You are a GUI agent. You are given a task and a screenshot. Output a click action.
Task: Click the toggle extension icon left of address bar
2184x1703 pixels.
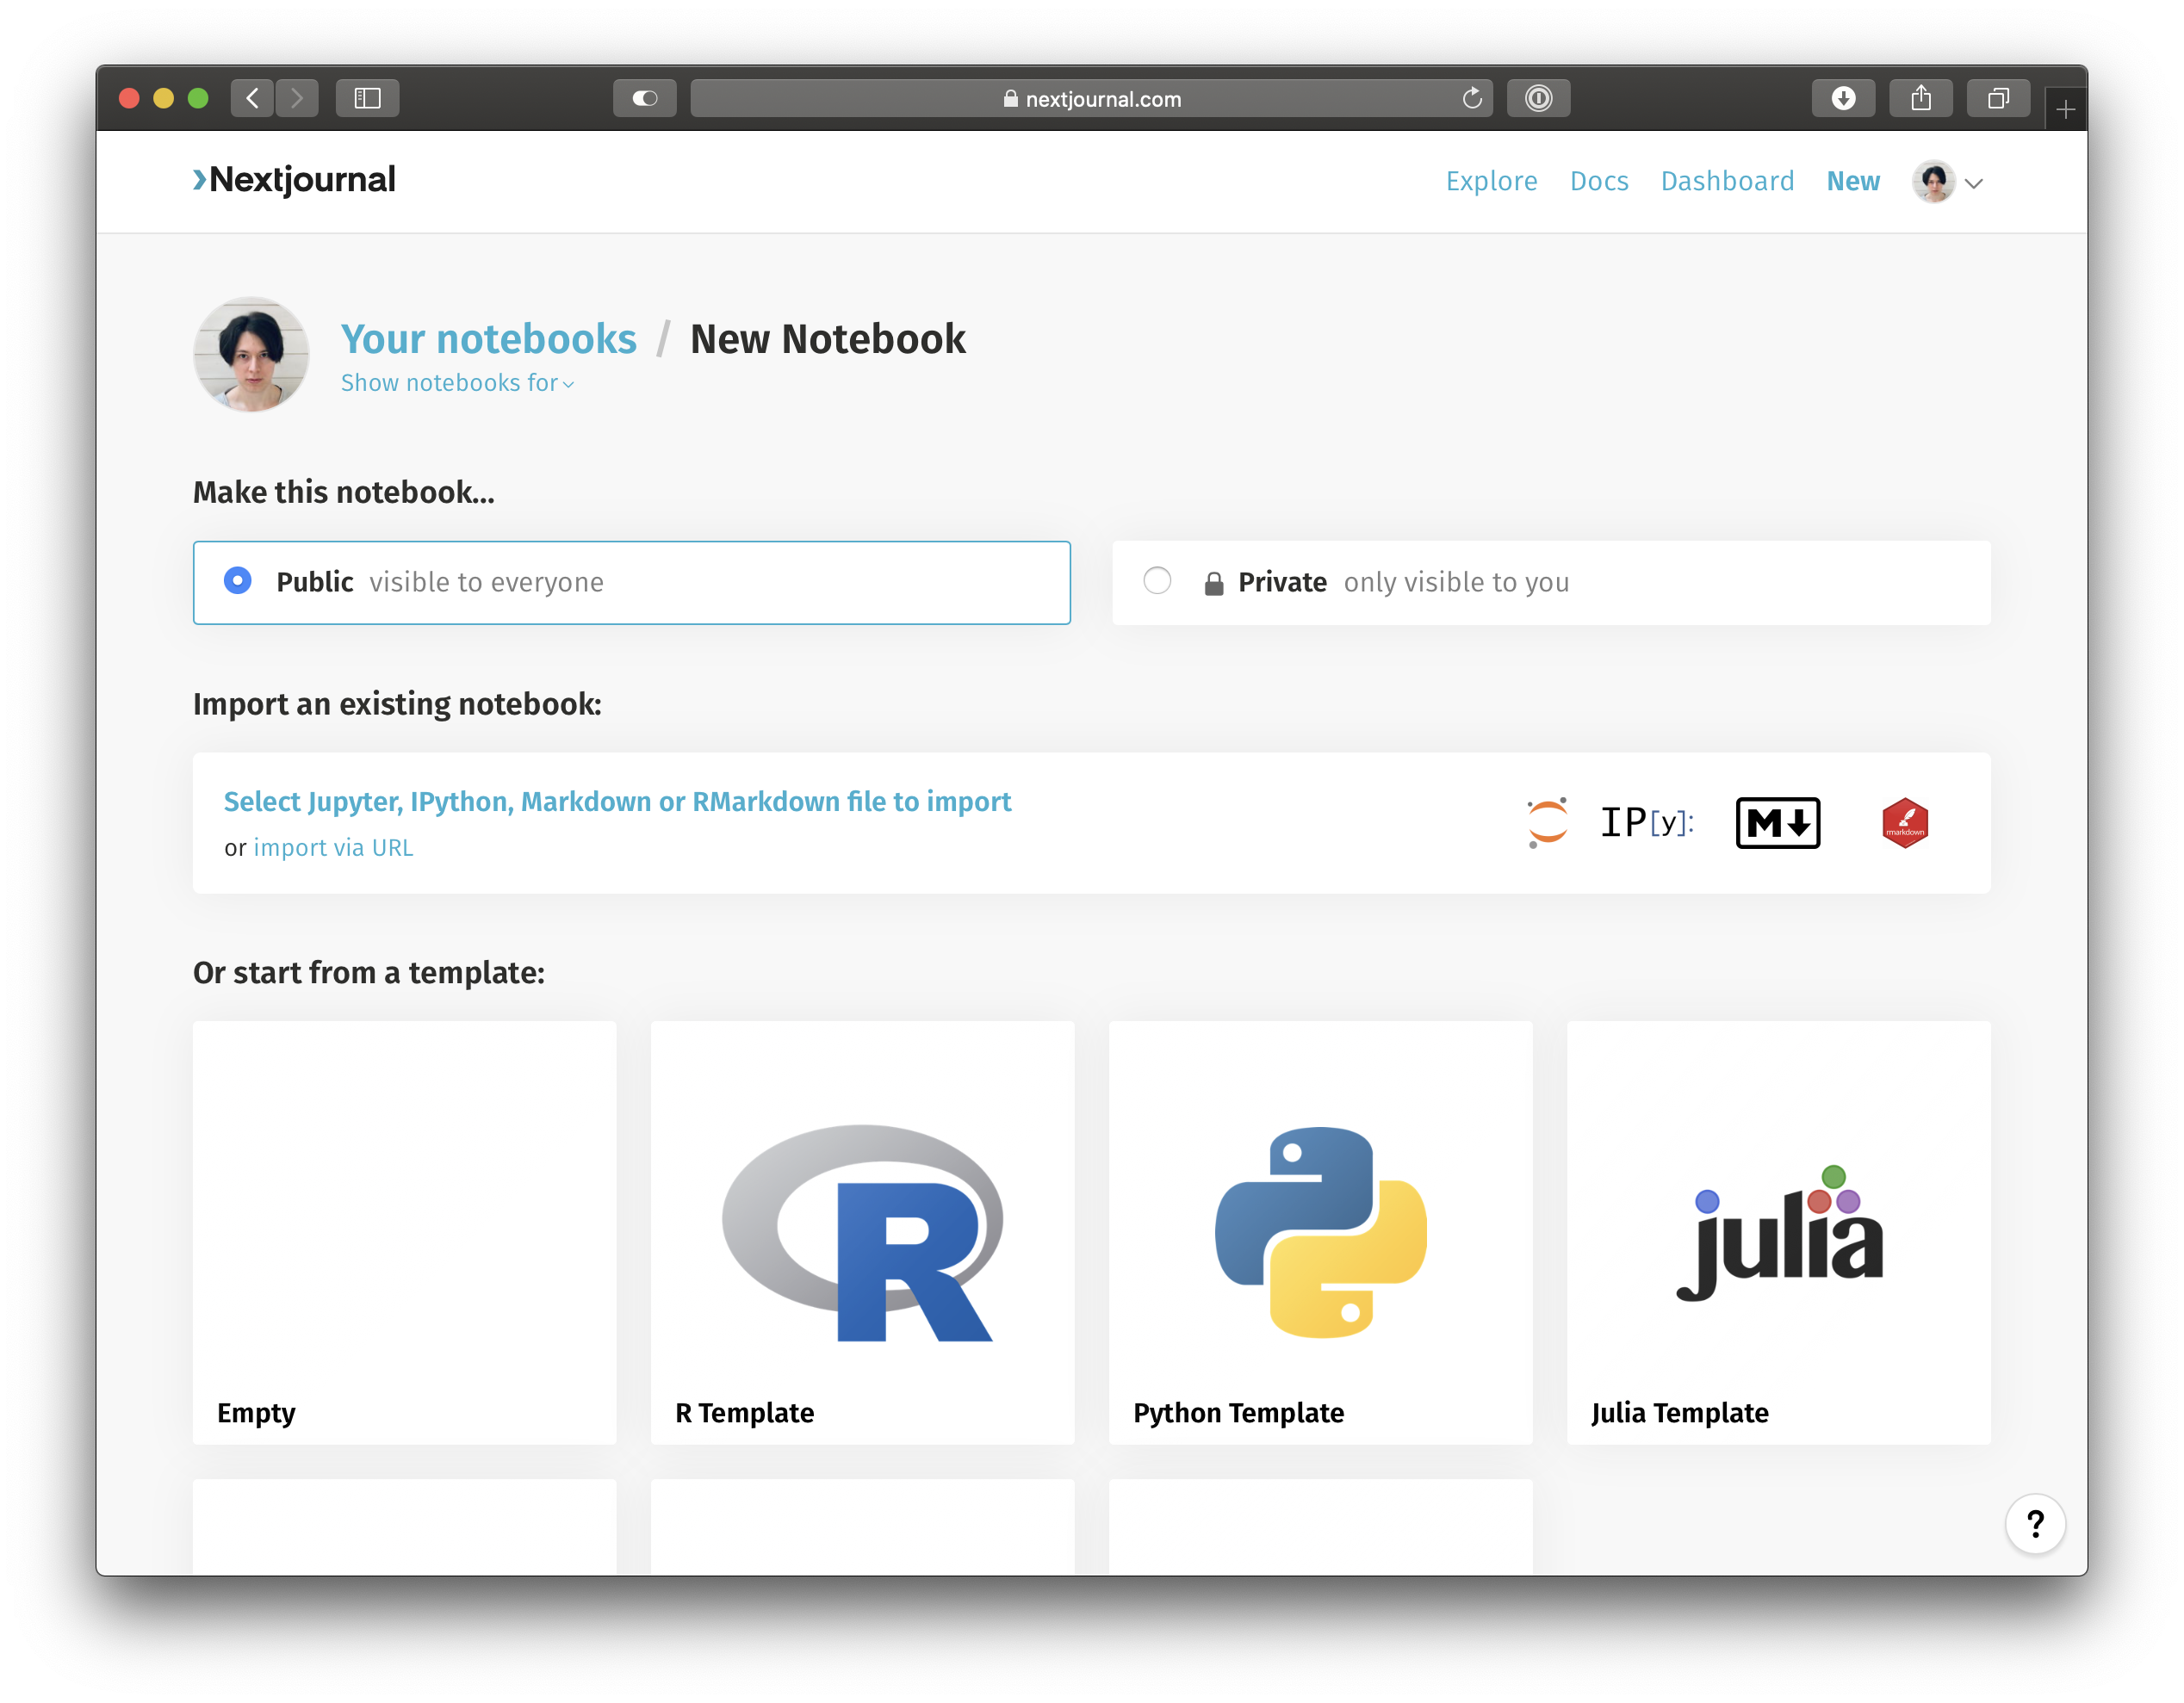click(644, 98)
